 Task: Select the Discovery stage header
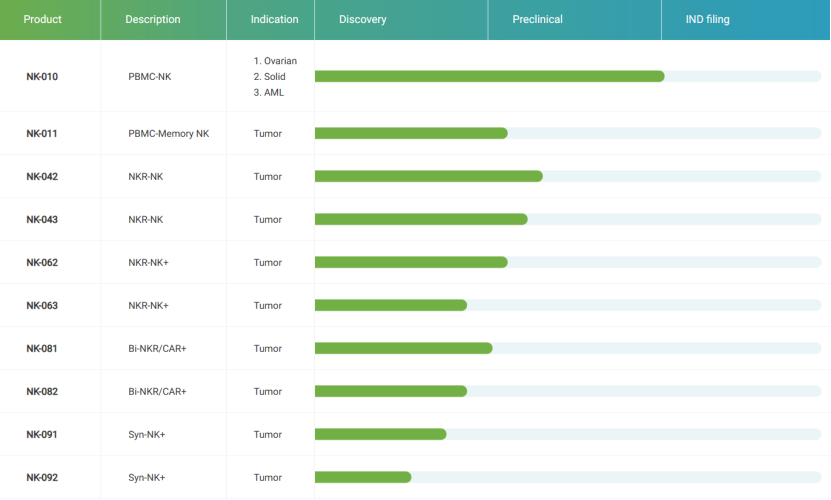[x=363, y=19]
